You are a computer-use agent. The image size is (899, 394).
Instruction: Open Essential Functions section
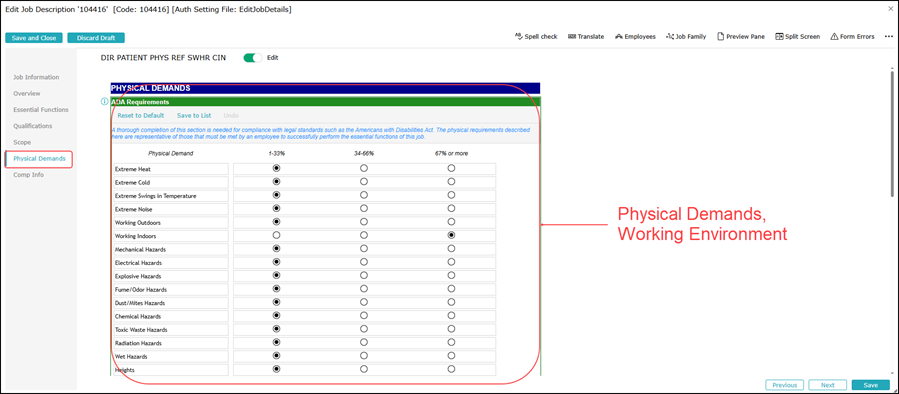[x=41, y=109]
